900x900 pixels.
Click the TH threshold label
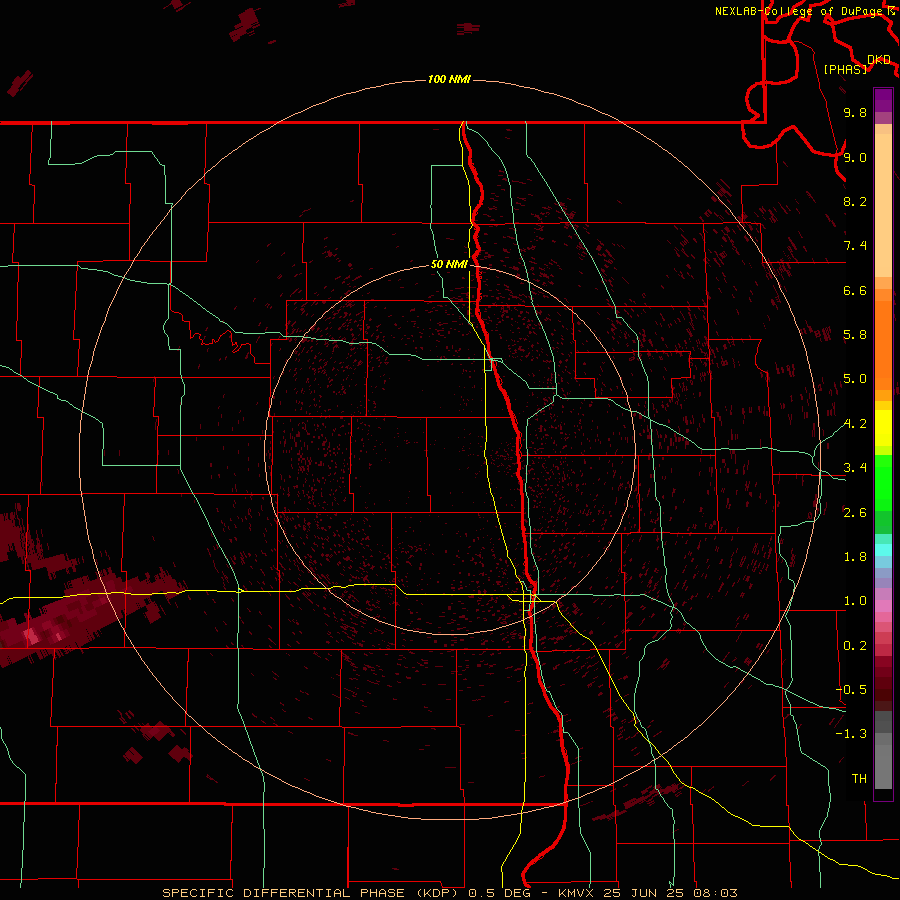coord(859,779)
